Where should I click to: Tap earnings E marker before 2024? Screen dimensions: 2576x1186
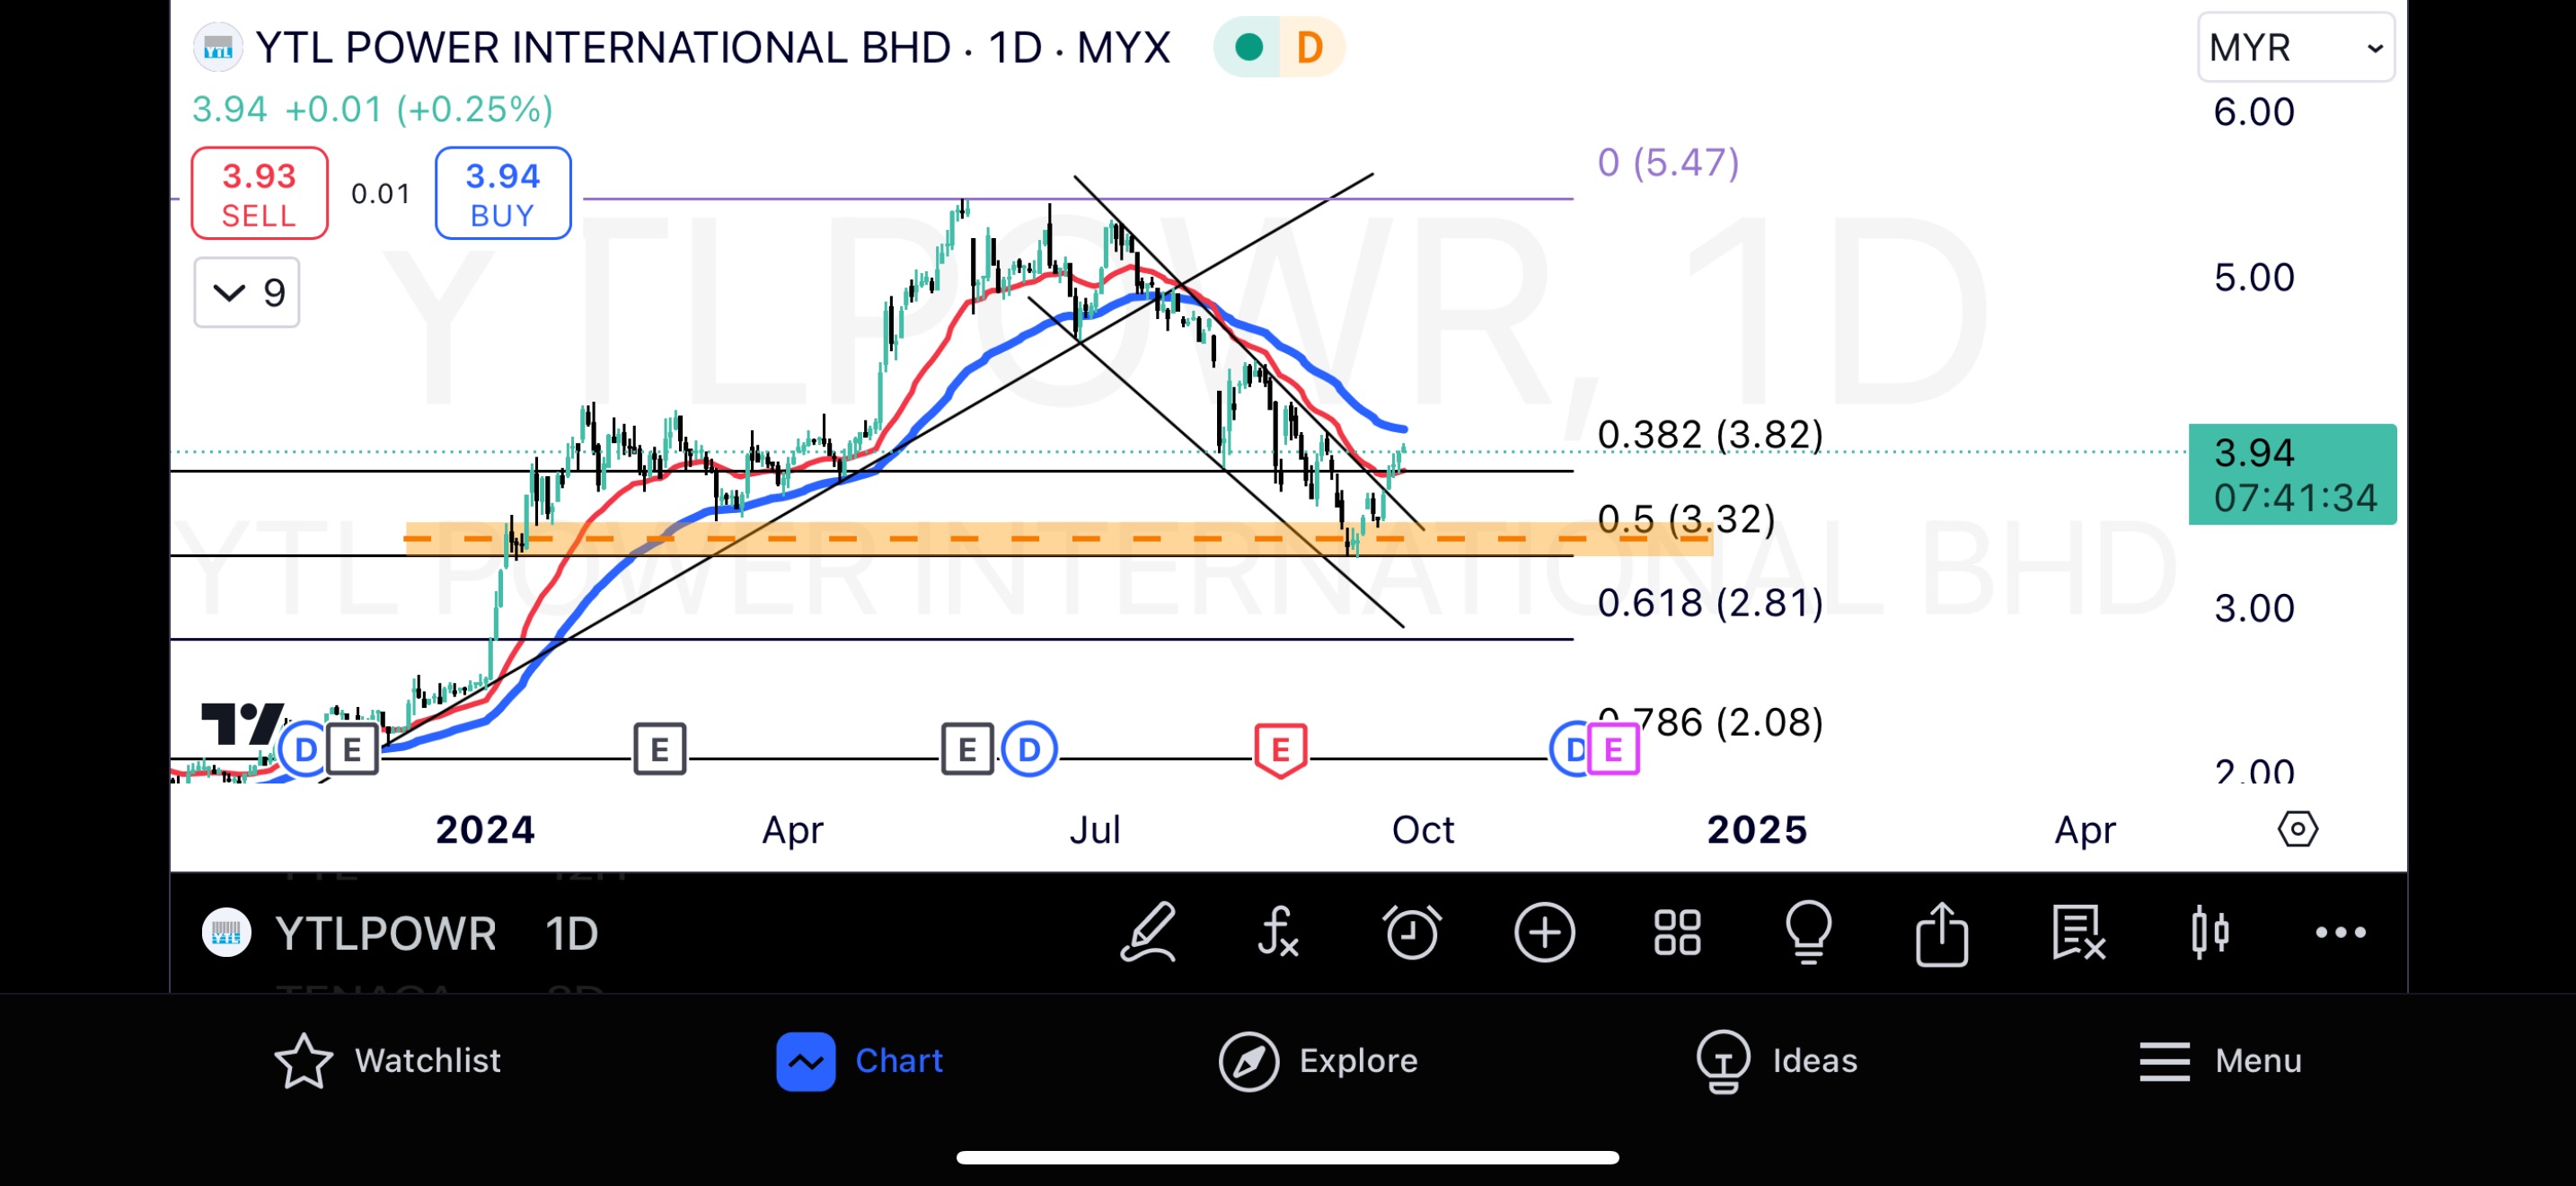pos(352,750)
